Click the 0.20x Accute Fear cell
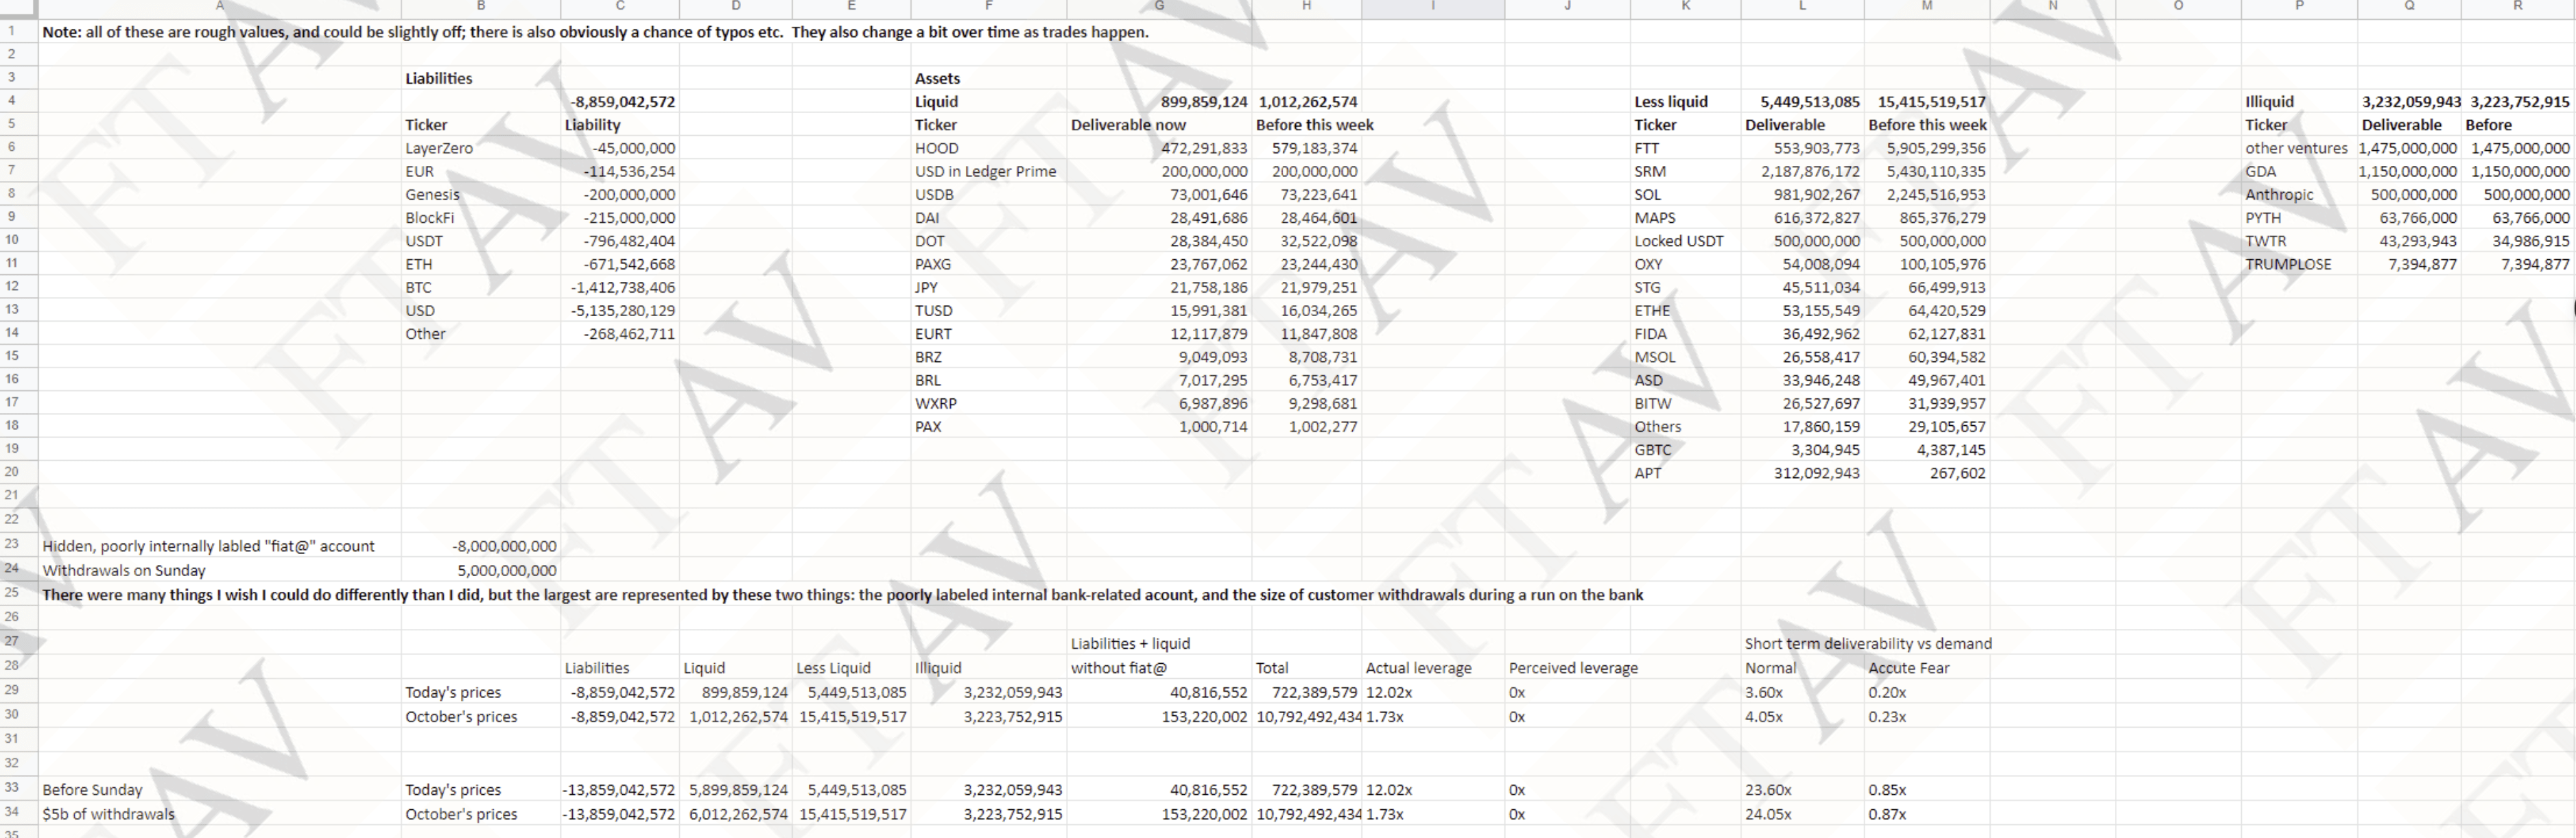 [1887, 692]
